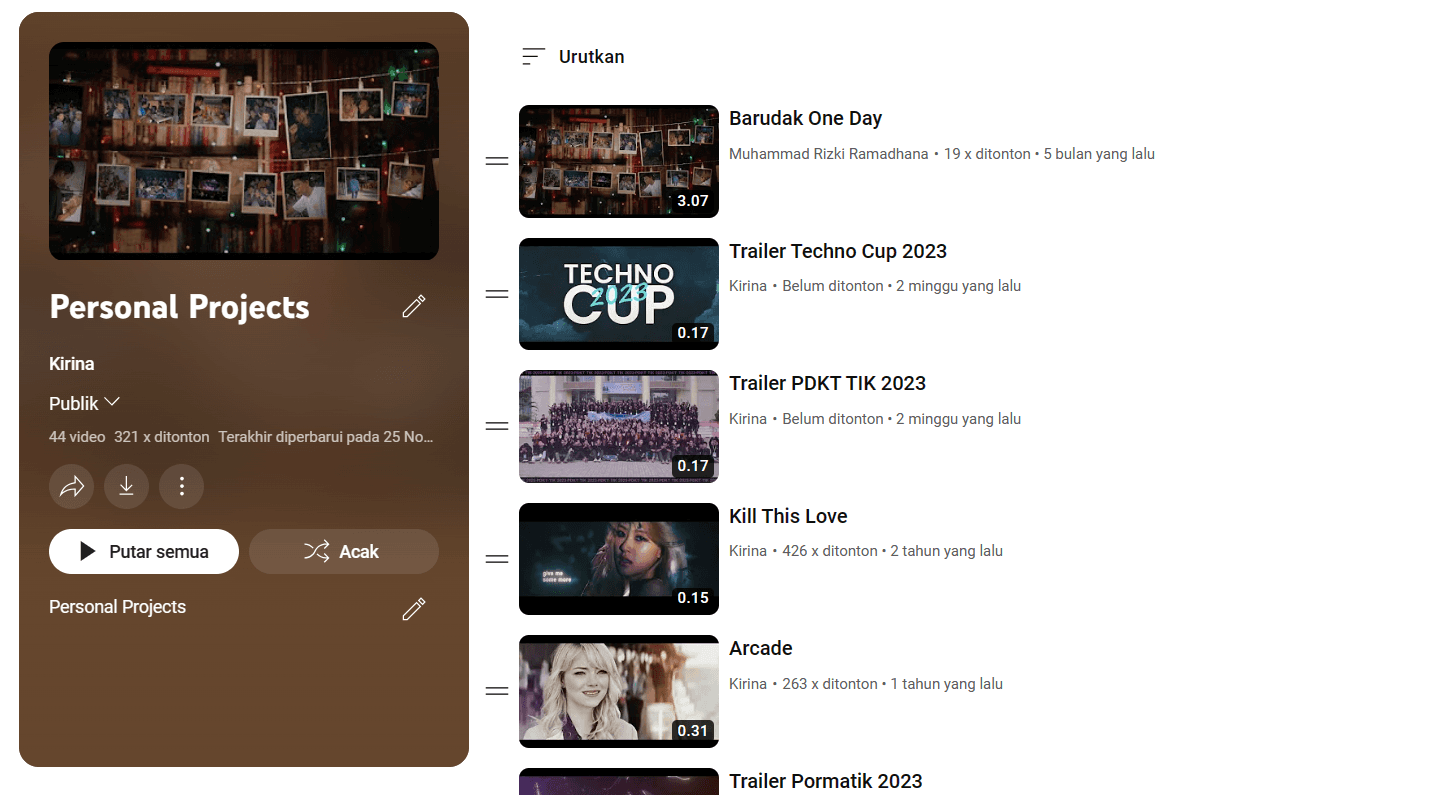Click the 'Personal Projects' description text

(x=118, y=607)
